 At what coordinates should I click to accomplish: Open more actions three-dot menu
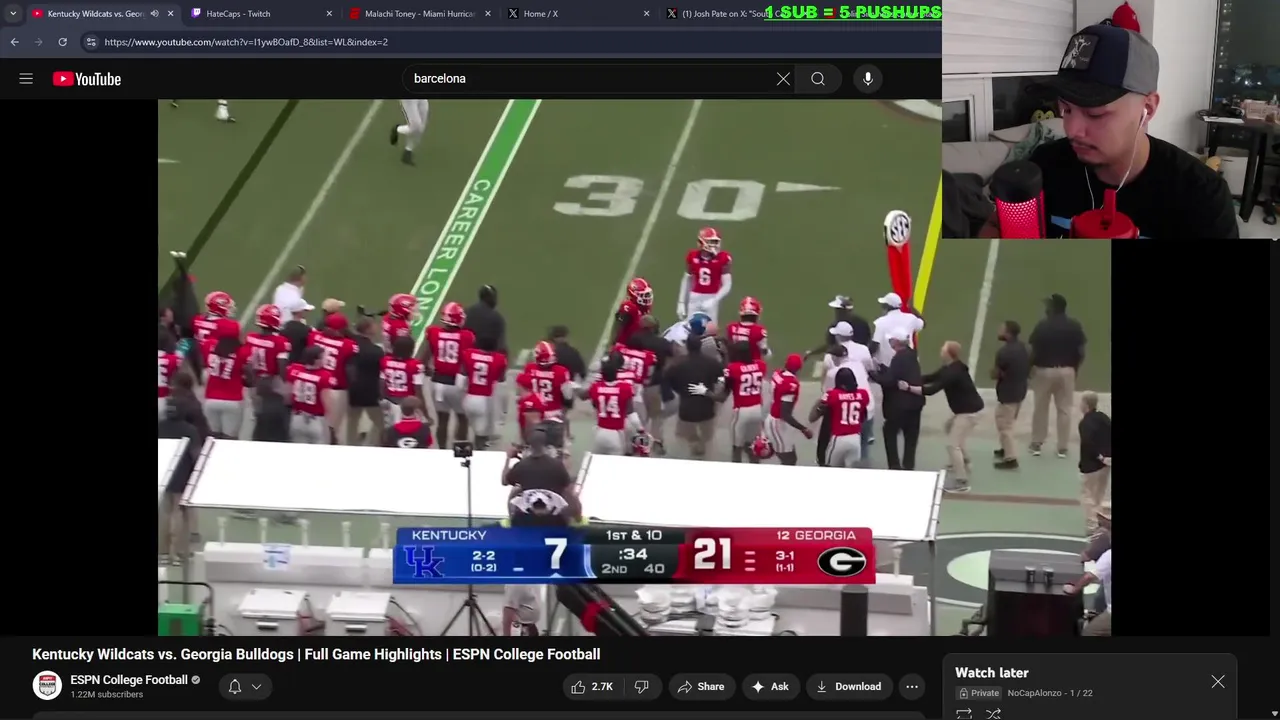(911, 686)
